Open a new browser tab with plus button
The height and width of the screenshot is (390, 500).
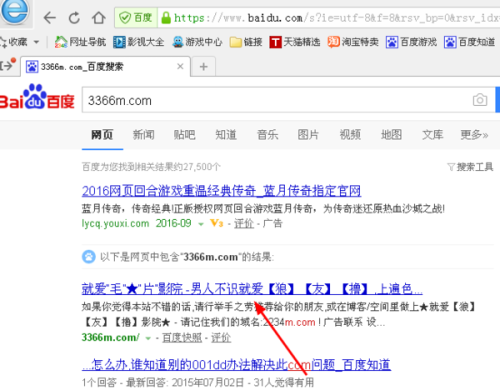coord(203,67)
